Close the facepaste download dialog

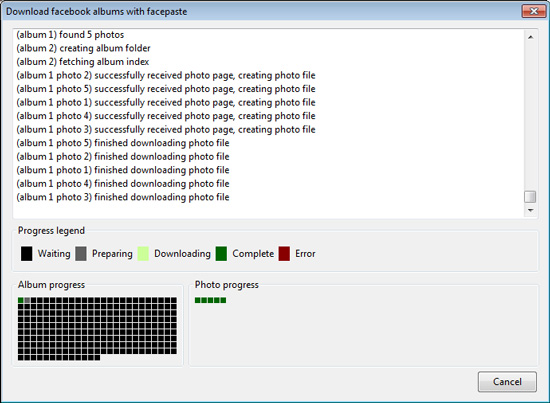click(x=534, y=11)
